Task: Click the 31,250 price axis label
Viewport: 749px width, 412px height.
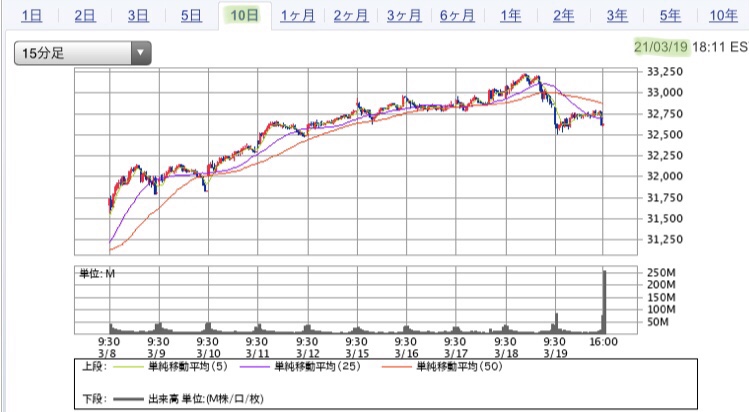Action: tap(664, 239)
